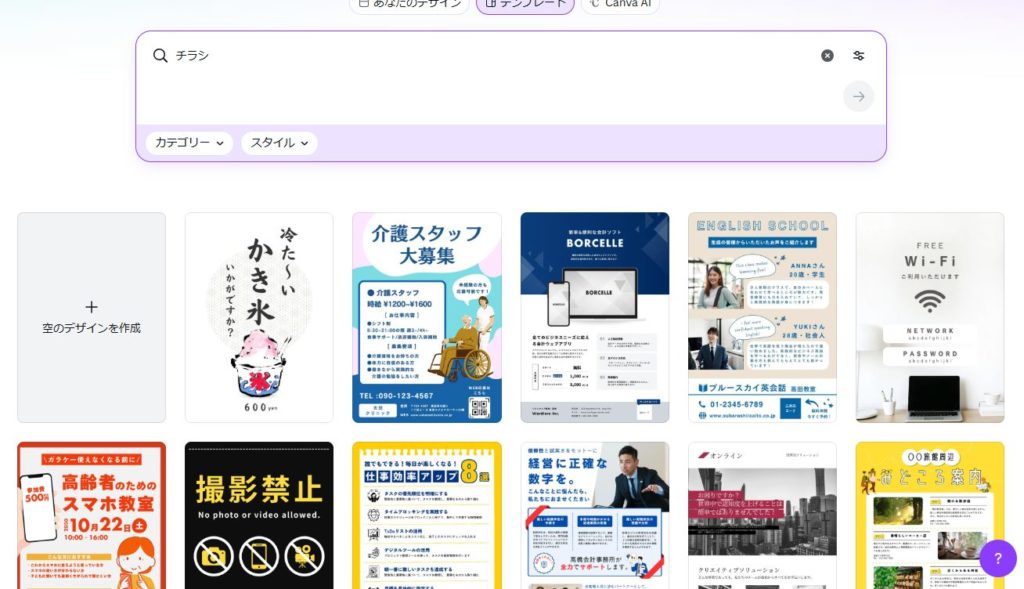
Task: Click the search magnifier icon
Action: click(160, 56)
